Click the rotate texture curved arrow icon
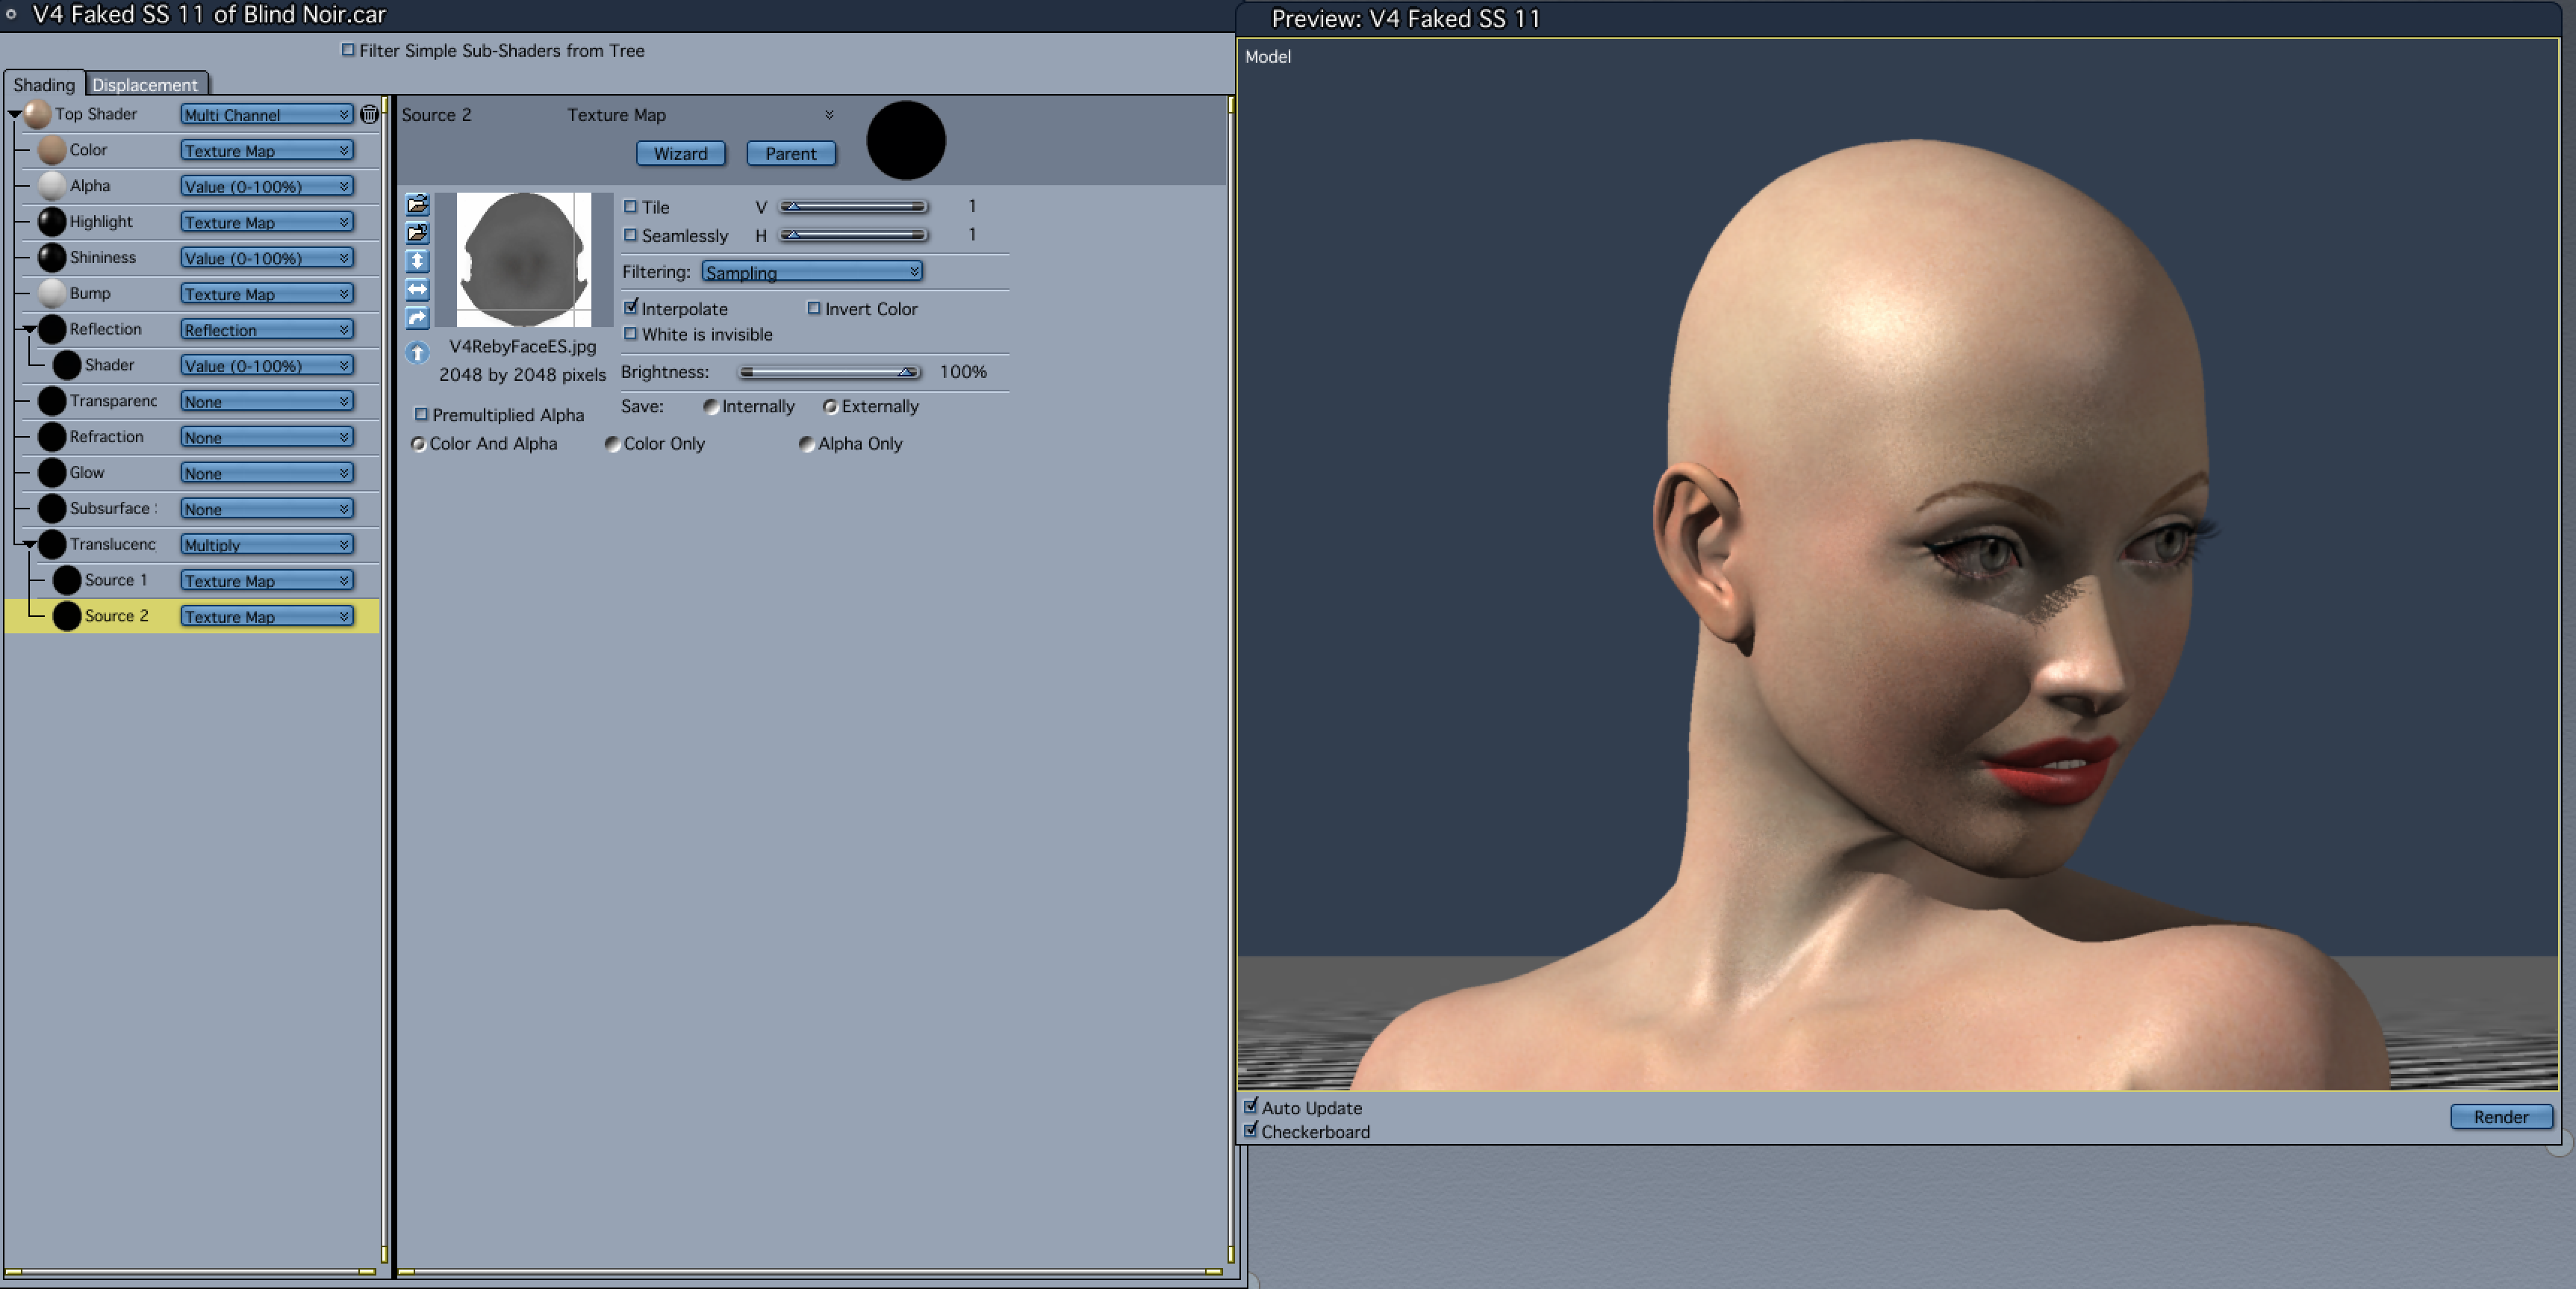The image size is (2576, 1289). coord(417,318)
